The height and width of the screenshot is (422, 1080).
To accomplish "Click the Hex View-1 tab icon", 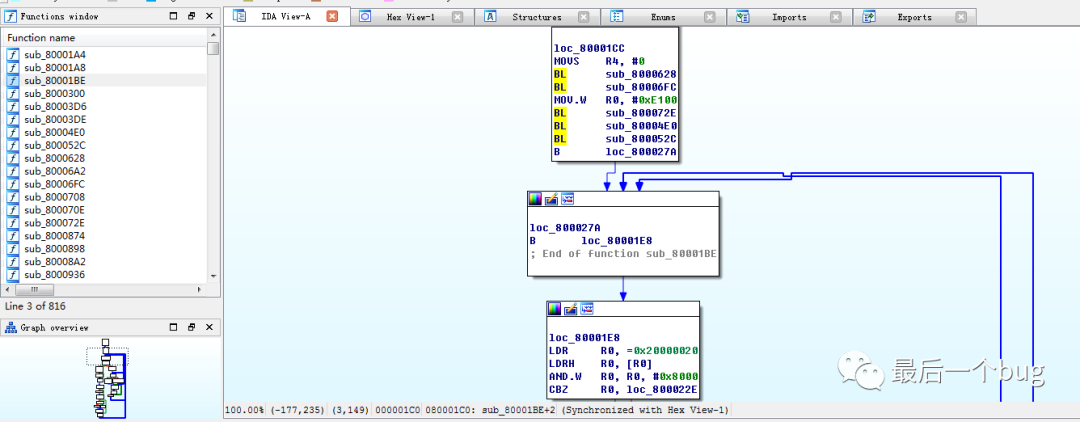I will [365, 17].
